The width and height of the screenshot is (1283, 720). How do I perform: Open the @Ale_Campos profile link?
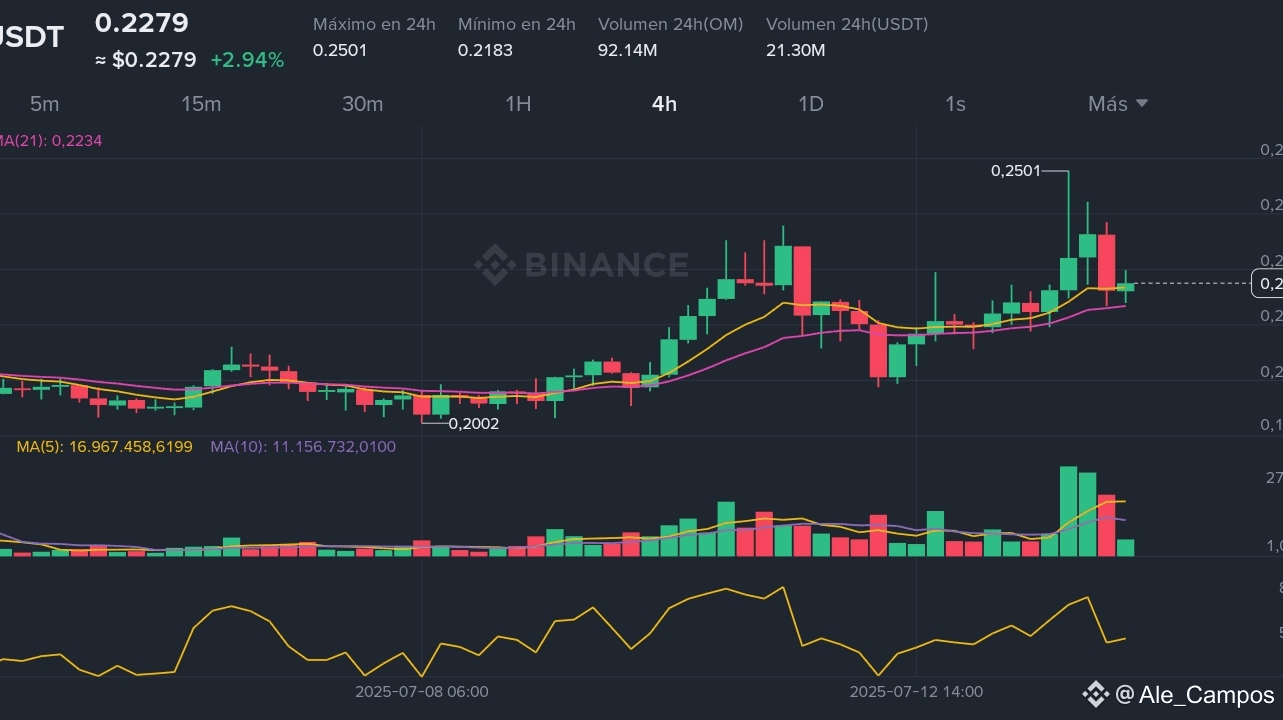click(x=1194, y=695)
